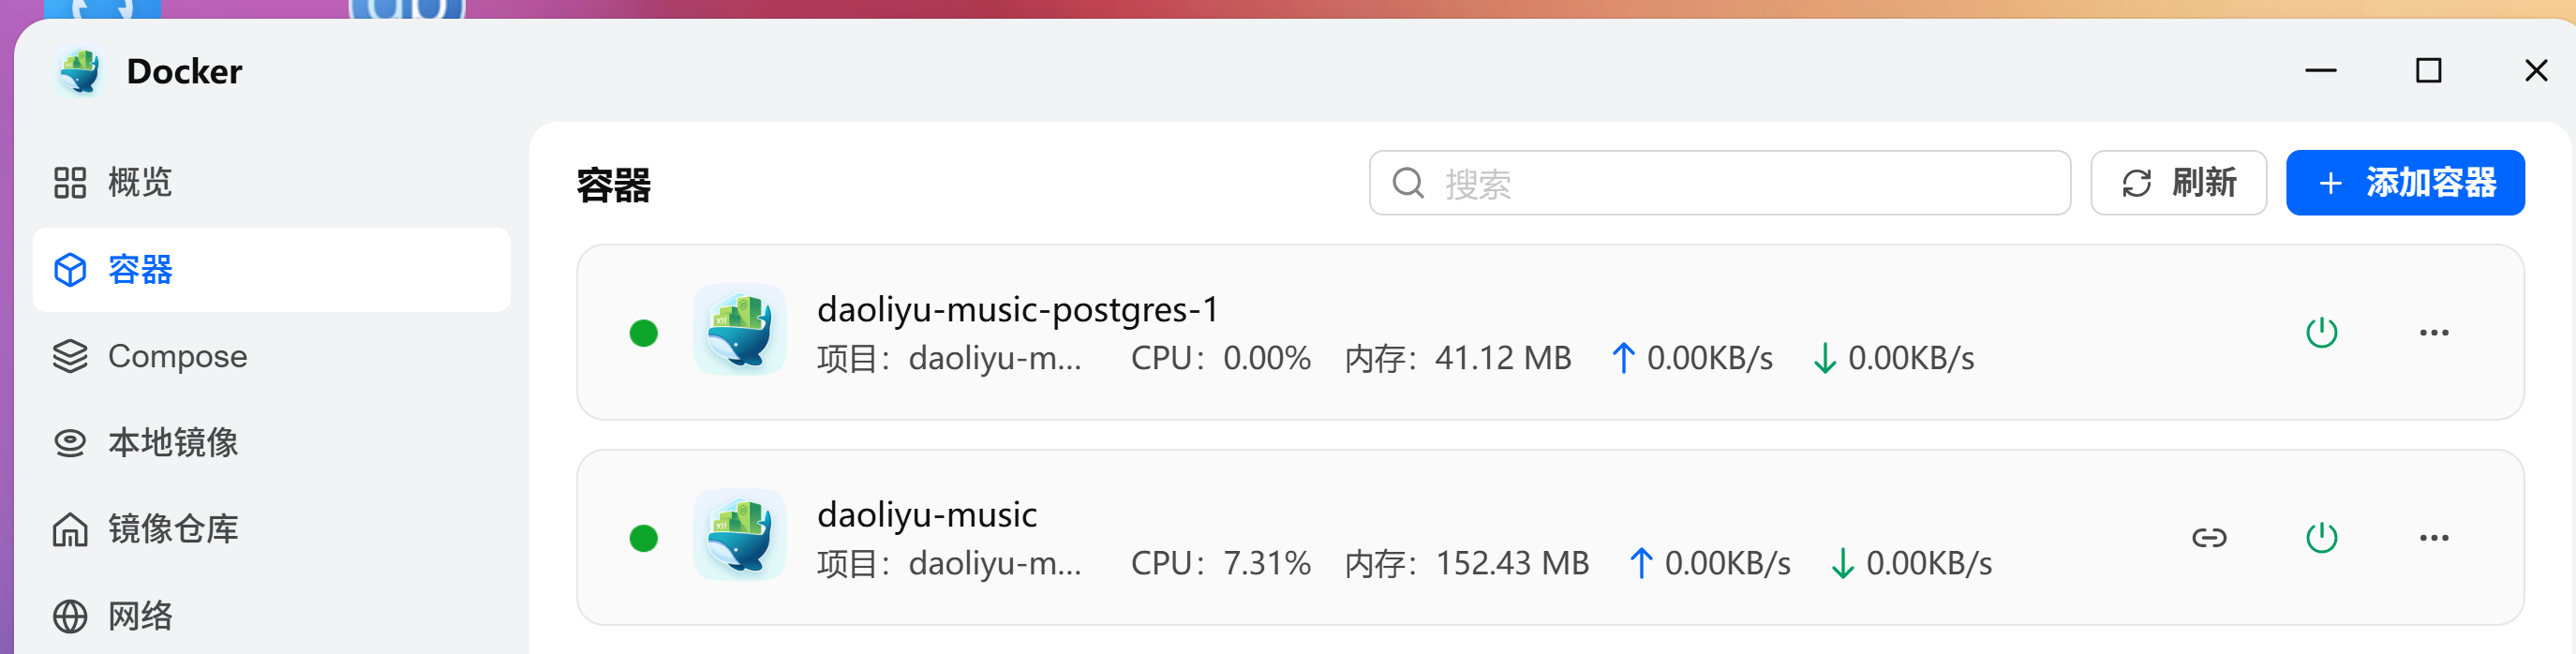Open more options for daoliyu-music-postgres-1
This screenshot has width=2576, height=654.
(x=2432, y=333)
